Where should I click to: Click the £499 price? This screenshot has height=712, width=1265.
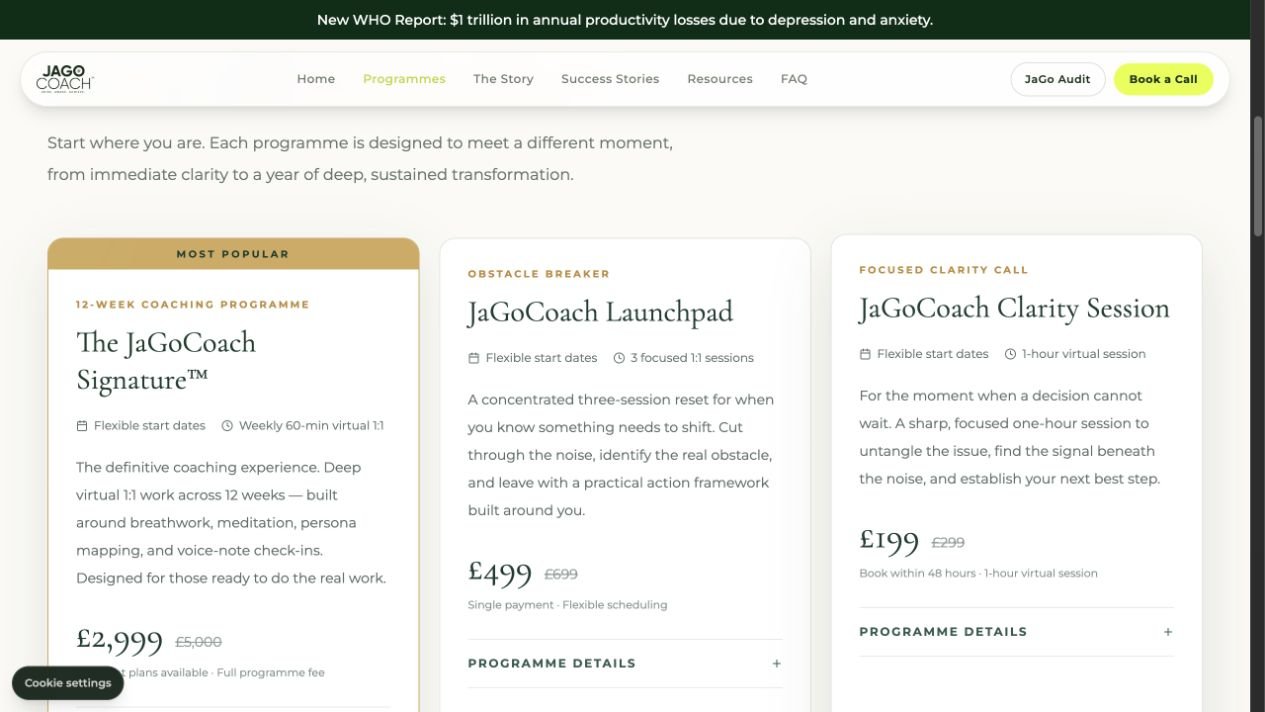point(500,572)
